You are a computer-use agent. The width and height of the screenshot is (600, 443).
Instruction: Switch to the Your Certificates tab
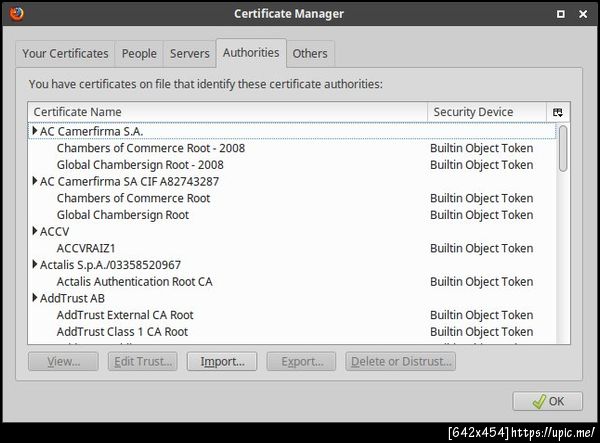coord(65,53)
